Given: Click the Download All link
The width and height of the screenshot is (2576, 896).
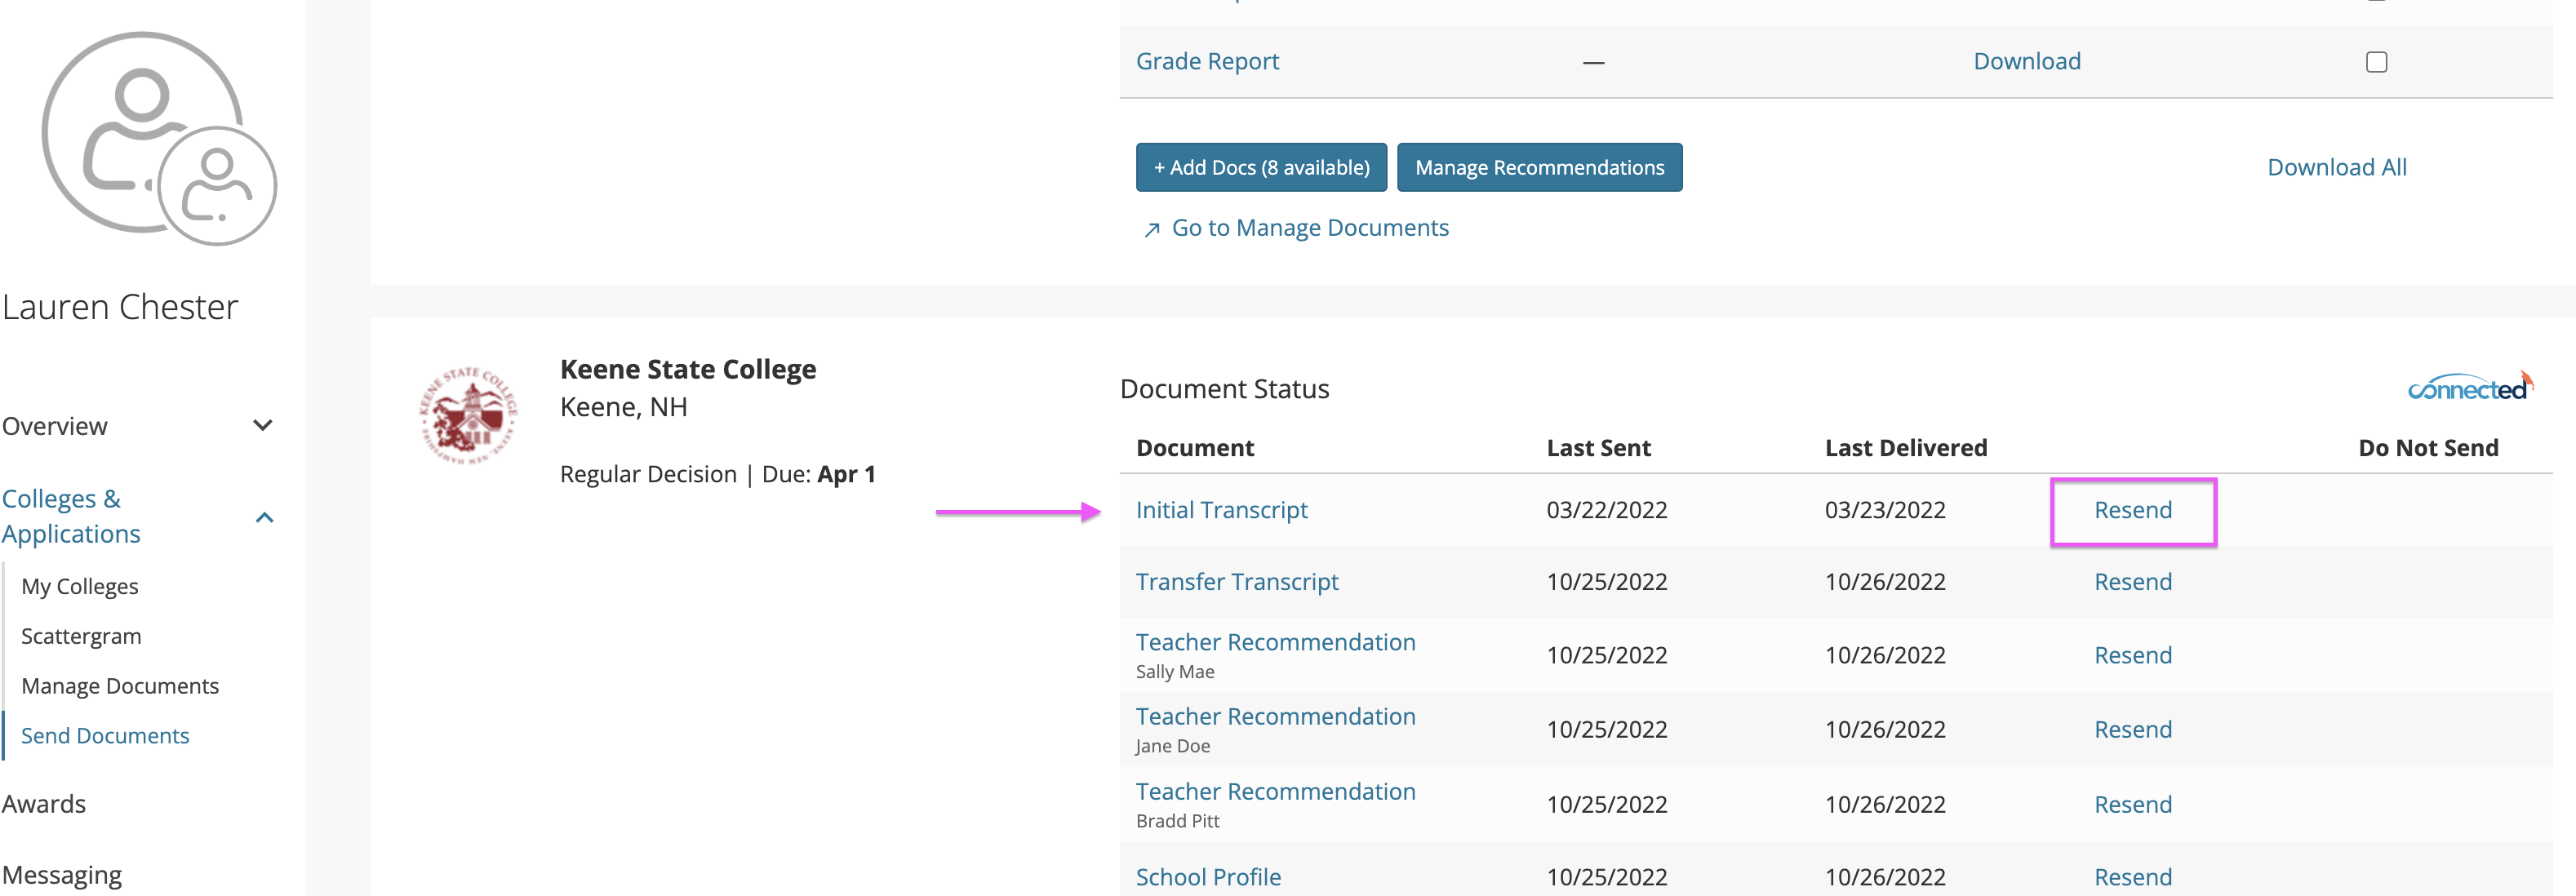Looking at the screenshot, I should point(2336,167).
